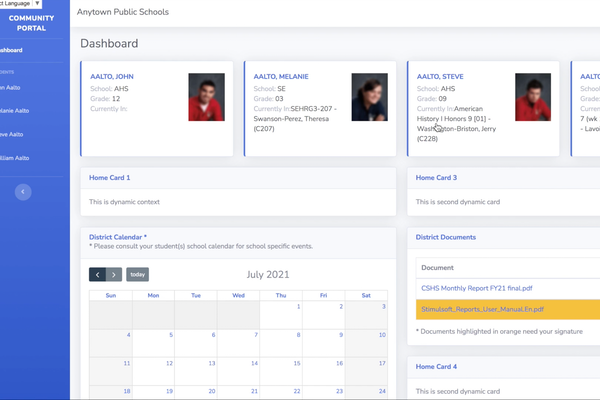This screenshot has width=600, height=400.
Task: Open the Select Language dropdown
Action: [20, 4]
